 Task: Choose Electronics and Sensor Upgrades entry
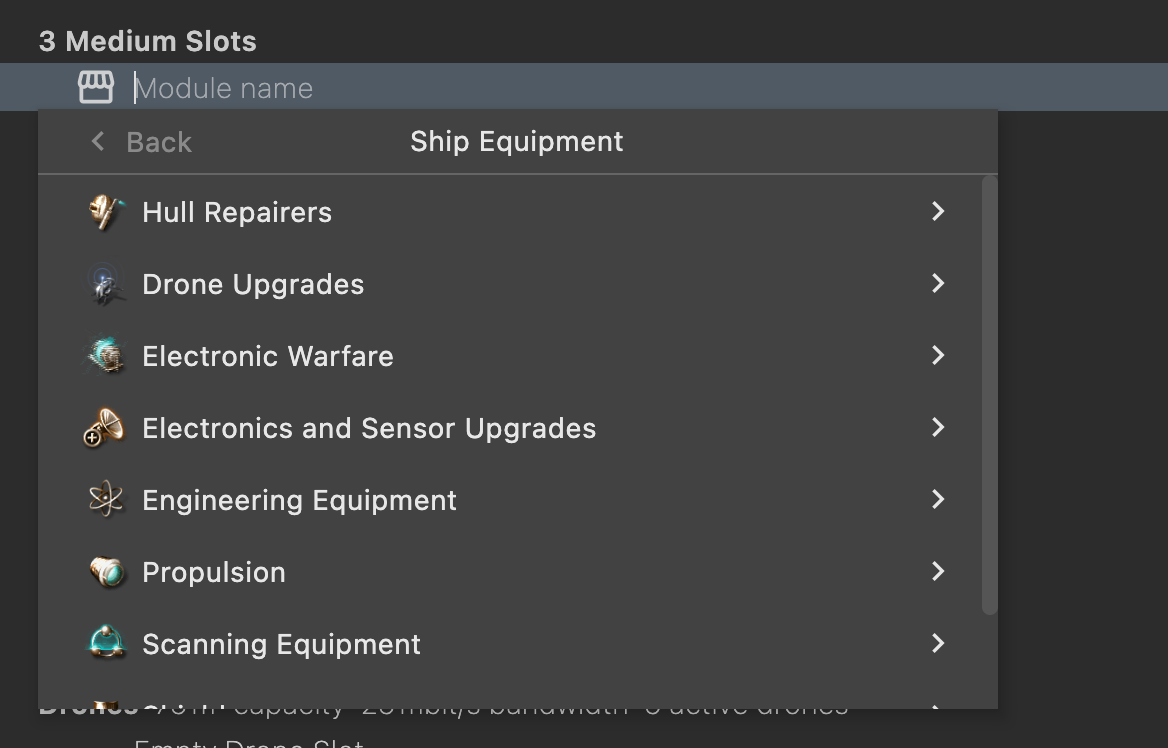coord(369,428)
